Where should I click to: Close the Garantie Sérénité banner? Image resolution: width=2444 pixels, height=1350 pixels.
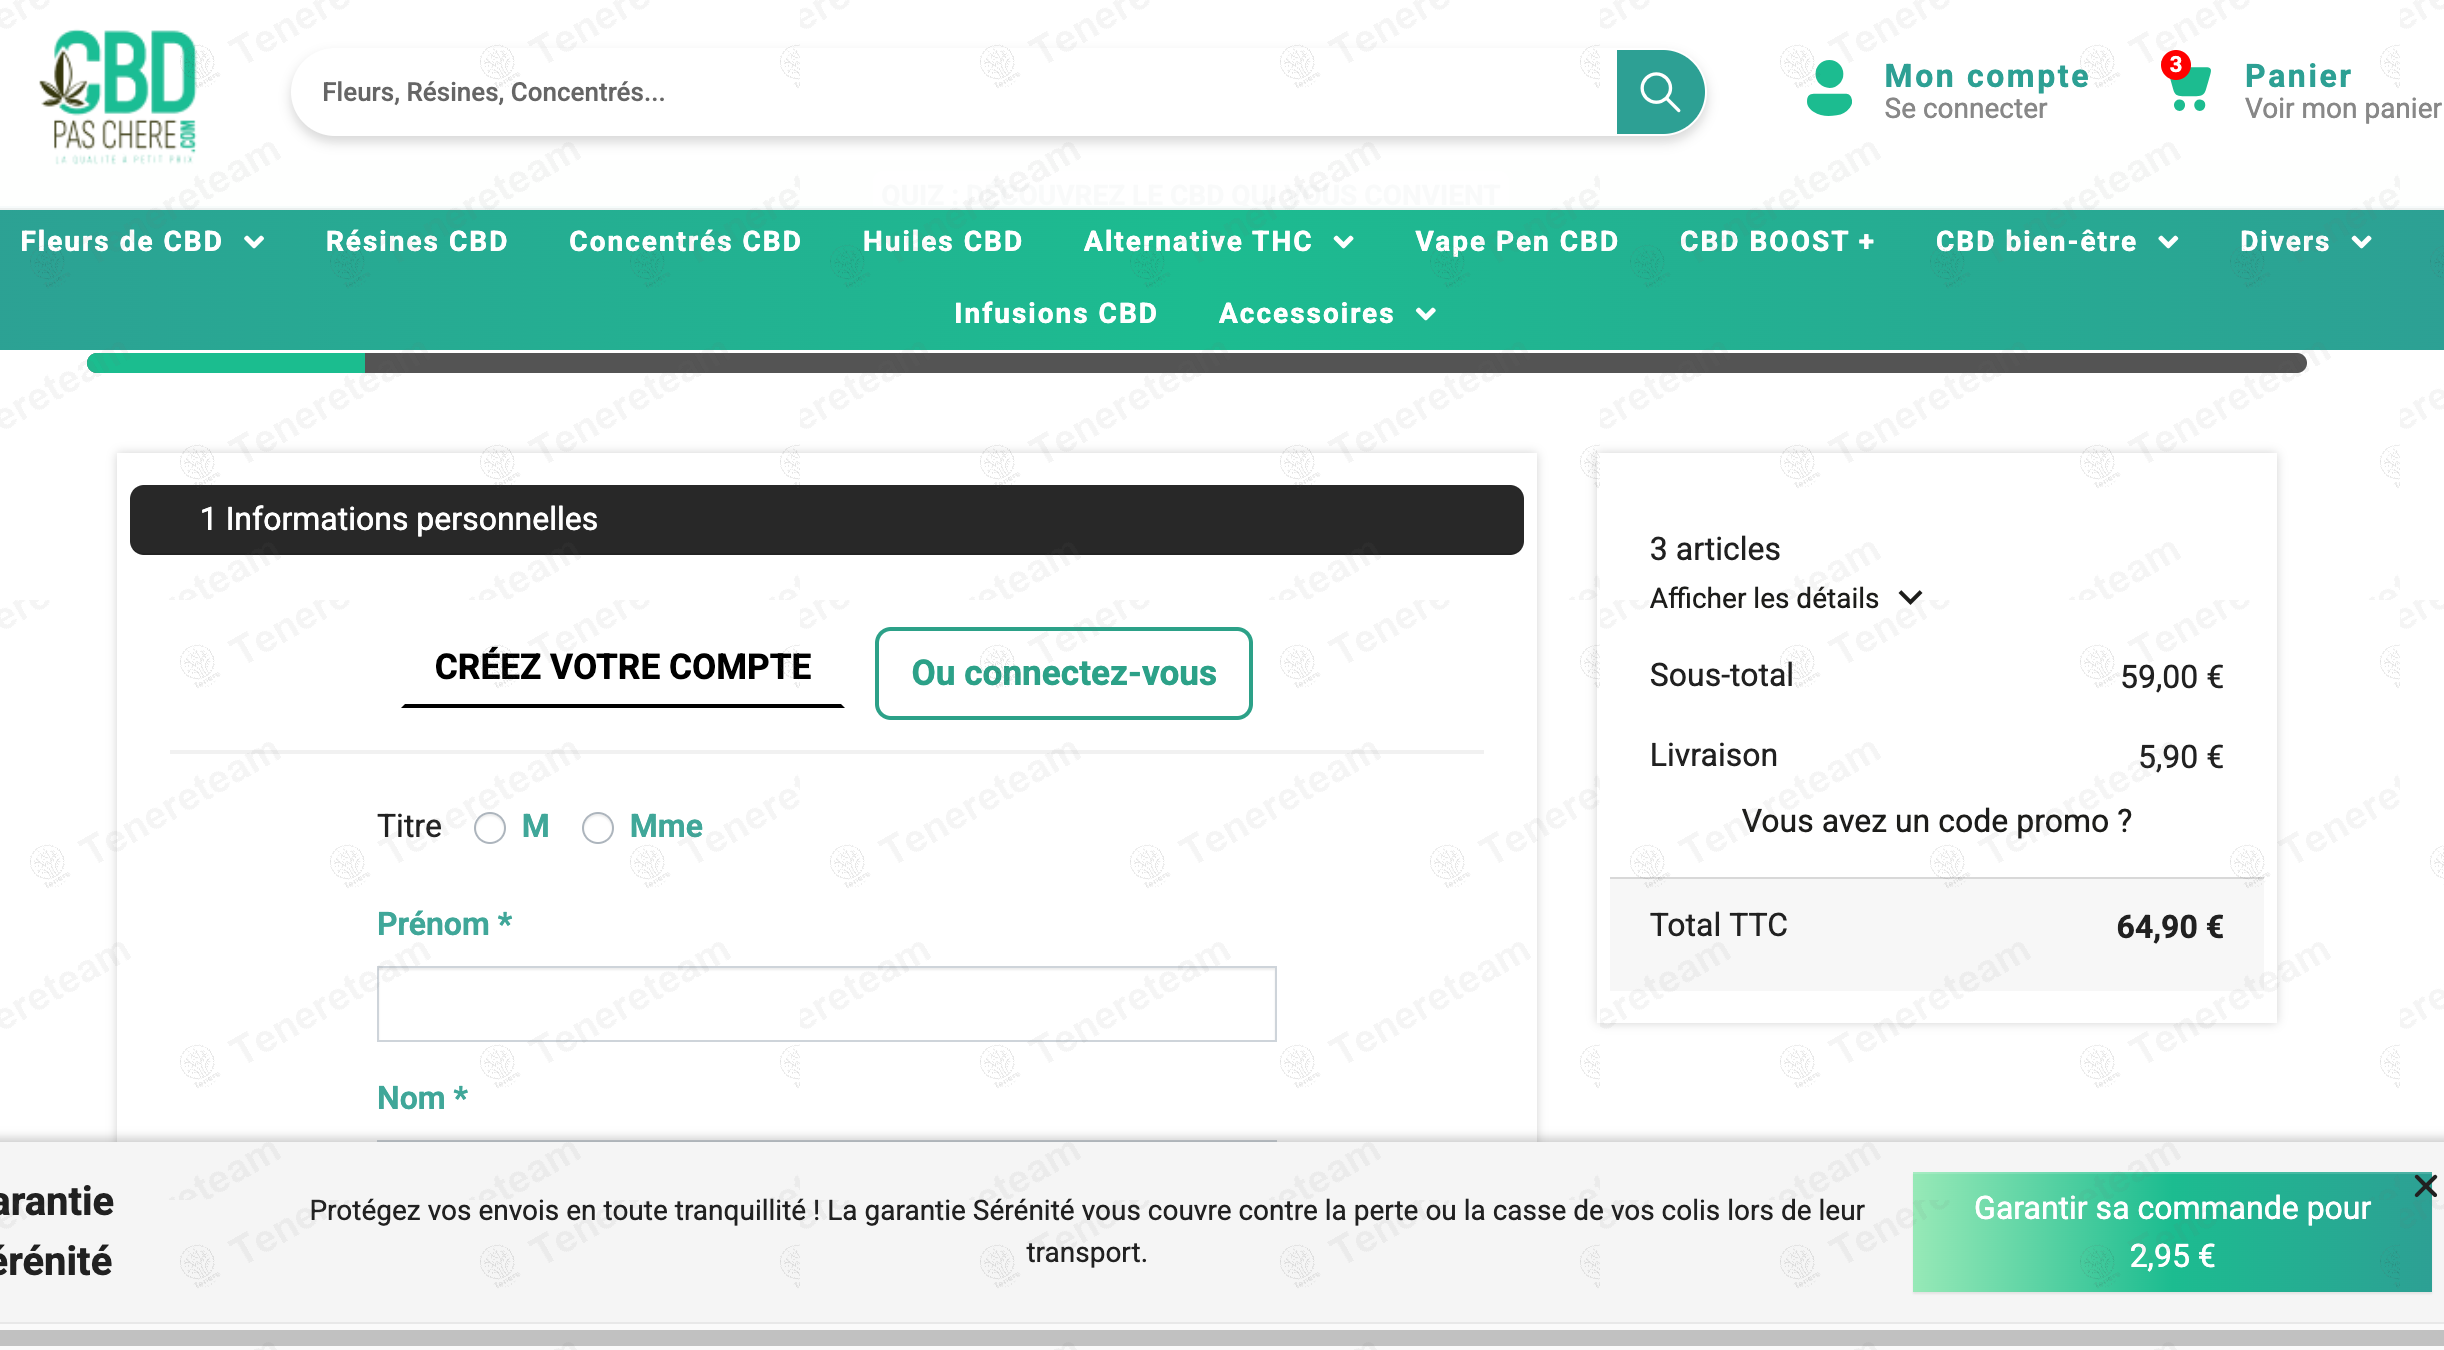pos(2425,1186)
